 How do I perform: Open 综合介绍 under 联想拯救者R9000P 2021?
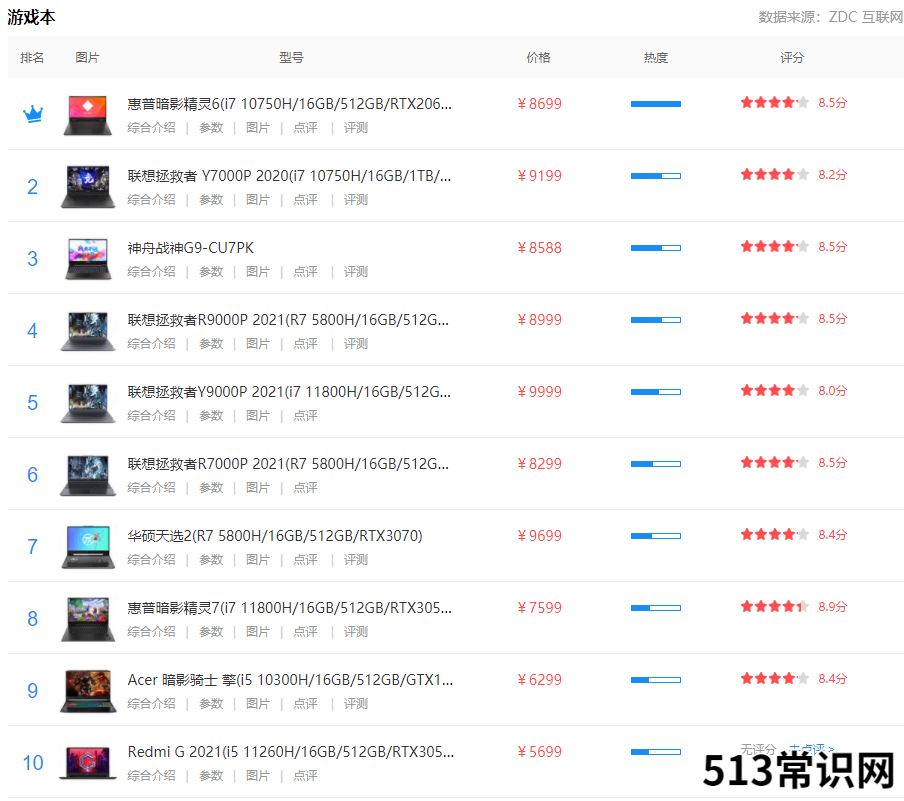pyautogui.click(x=151, y=344)
